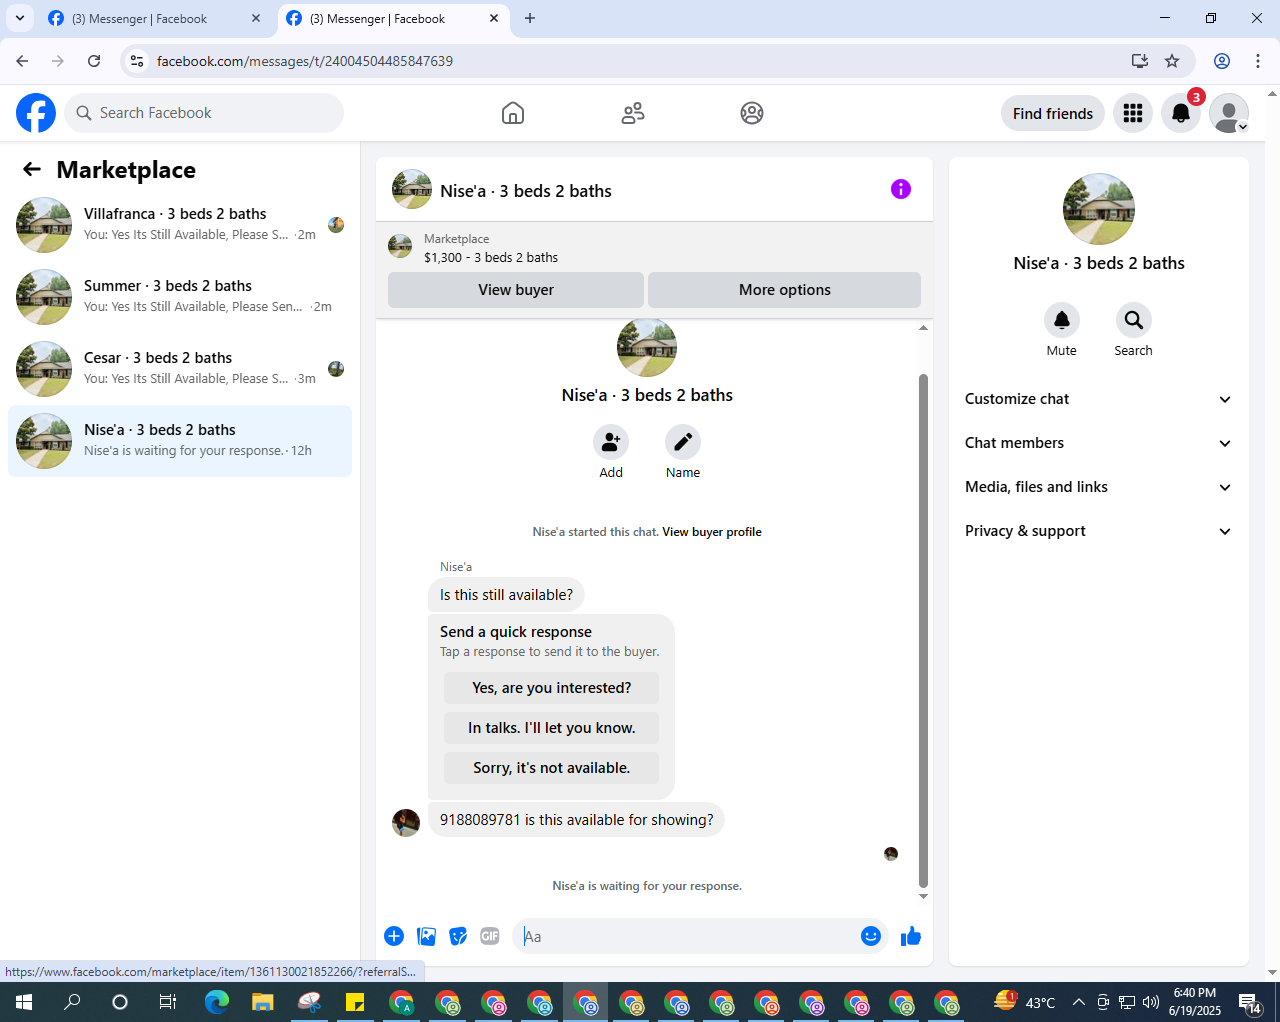This screenshot has height=1022, width=1280.
Task: Send a thumbs-up like
Action: [x=911, y=936]
